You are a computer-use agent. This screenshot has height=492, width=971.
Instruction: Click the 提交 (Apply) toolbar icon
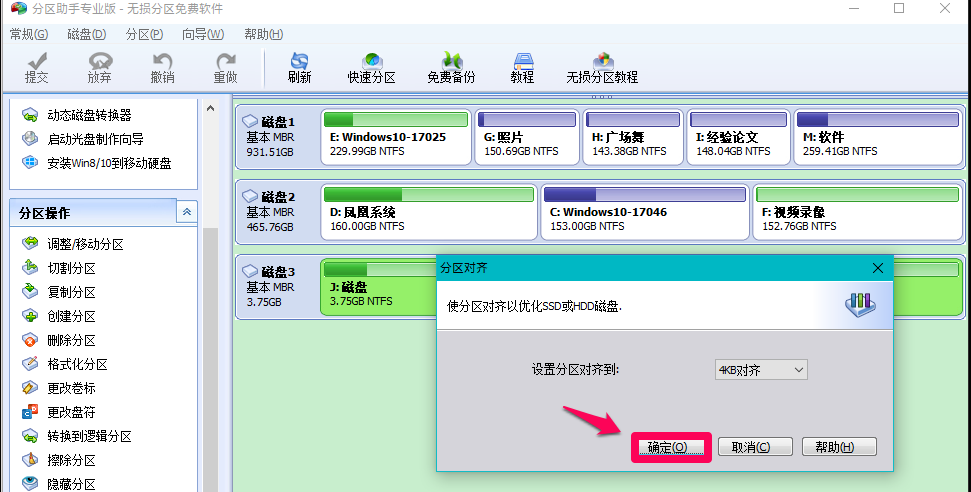coord(36,67)
